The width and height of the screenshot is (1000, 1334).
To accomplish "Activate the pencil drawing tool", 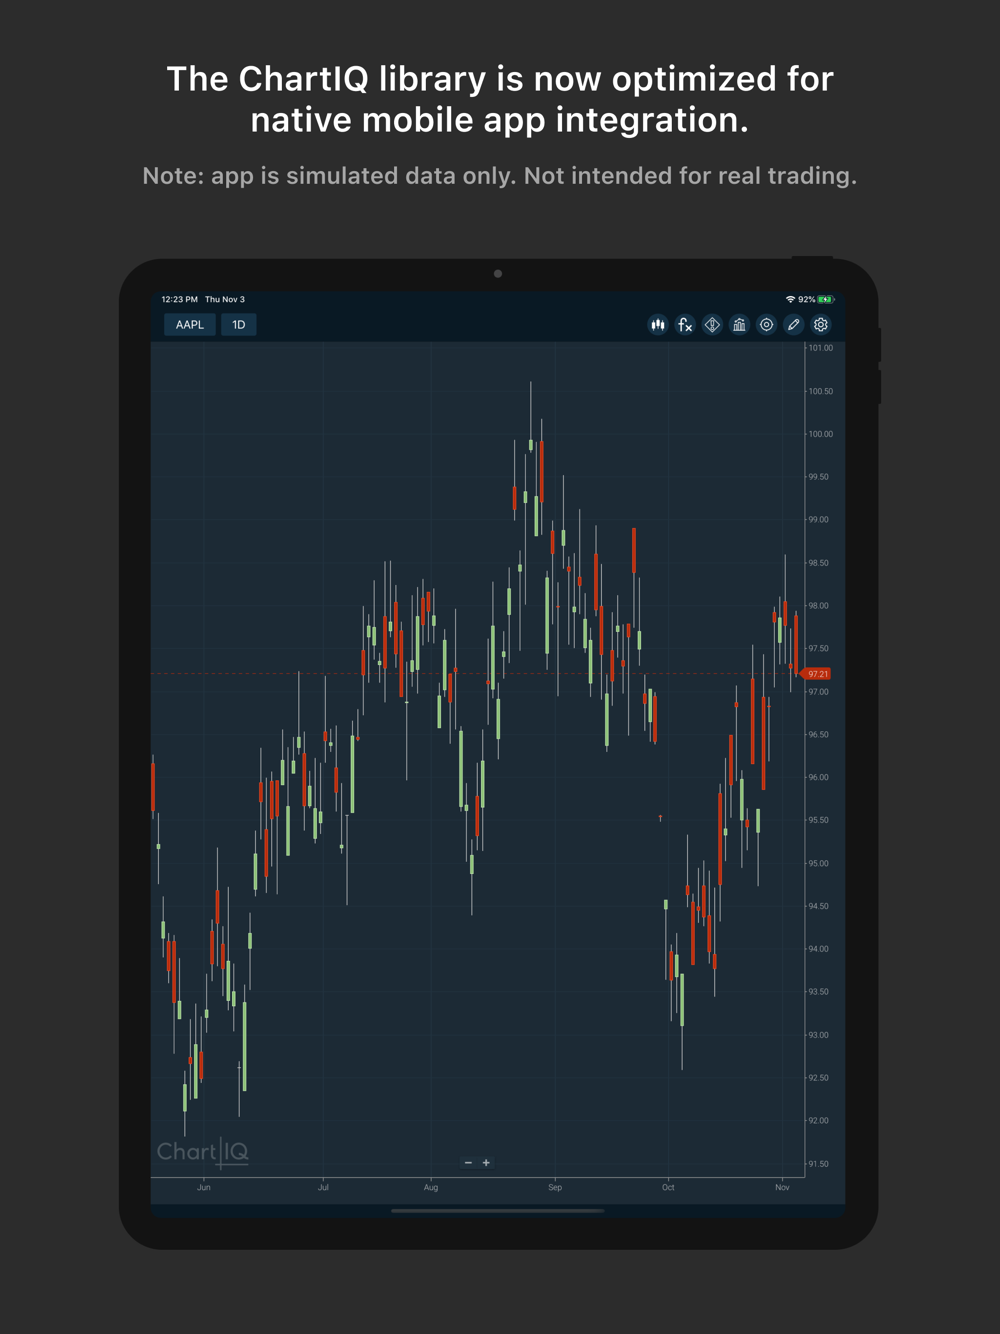I will [793, 325].
